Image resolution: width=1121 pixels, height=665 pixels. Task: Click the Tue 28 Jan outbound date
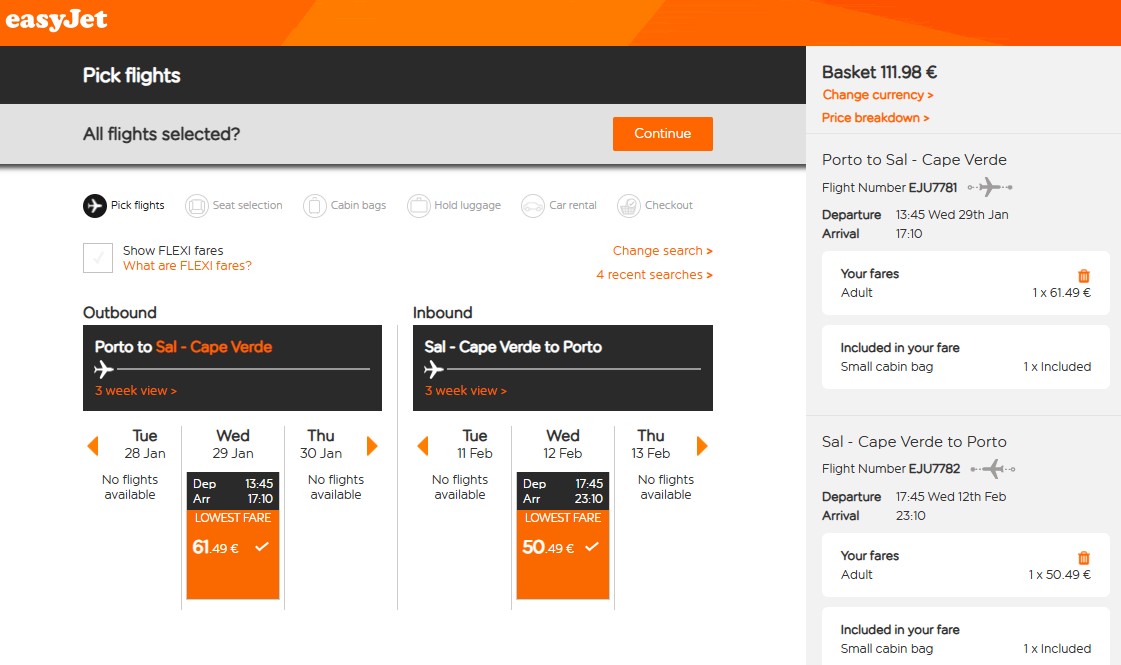point(144,444)
